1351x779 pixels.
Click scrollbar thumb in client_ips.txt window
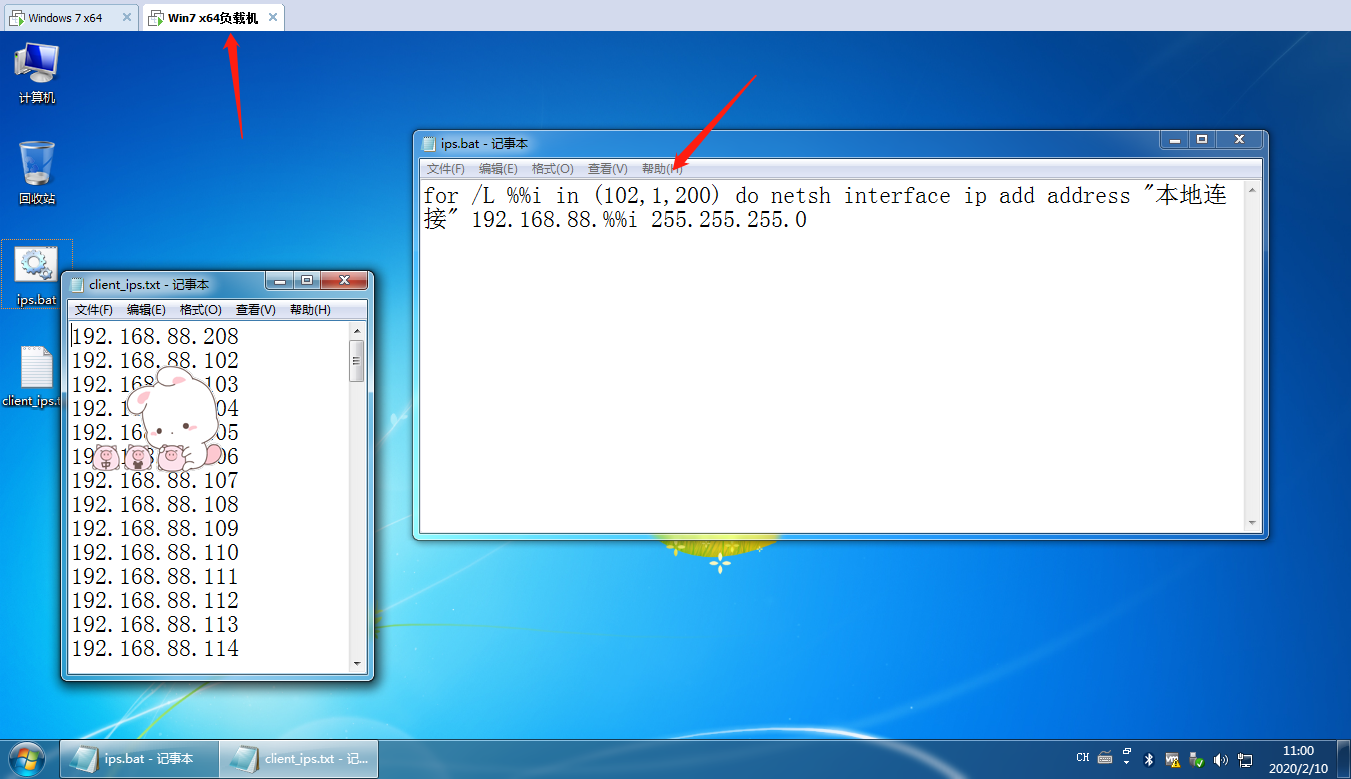[x=357, y=361]
